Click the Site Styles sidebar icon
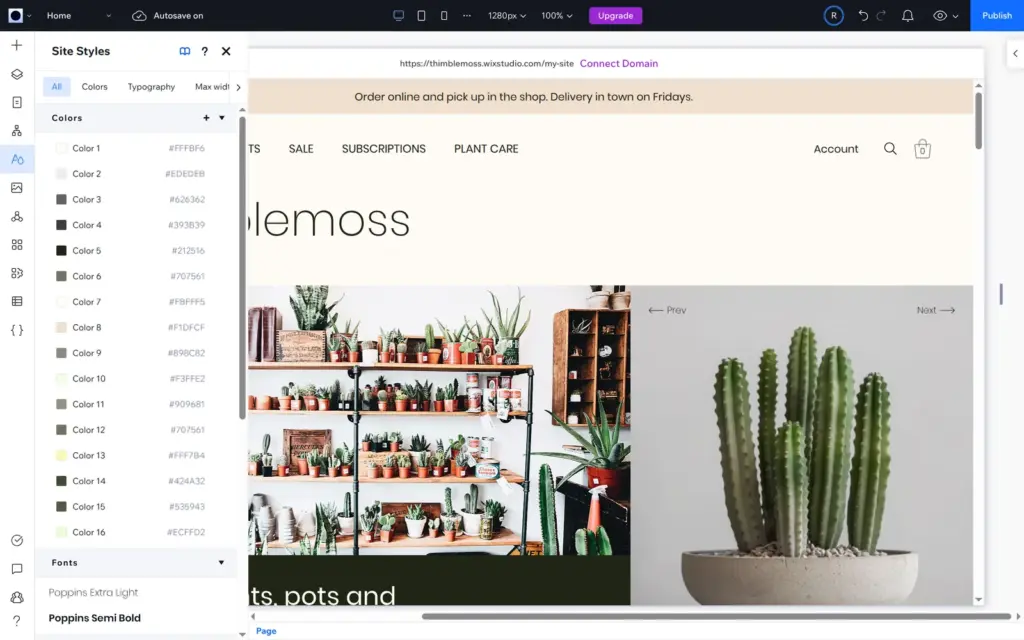The image size is (1024, 640). tap(17, 159)
